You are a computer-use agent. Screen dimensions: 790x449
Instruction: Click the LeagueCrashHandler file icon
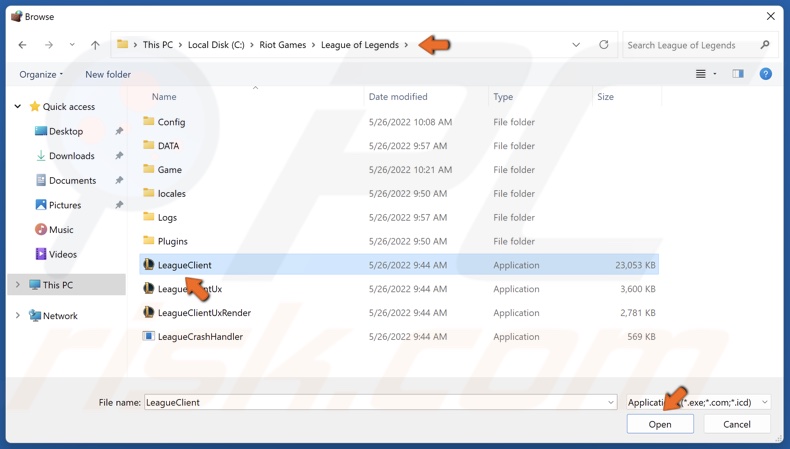(148, 336)
